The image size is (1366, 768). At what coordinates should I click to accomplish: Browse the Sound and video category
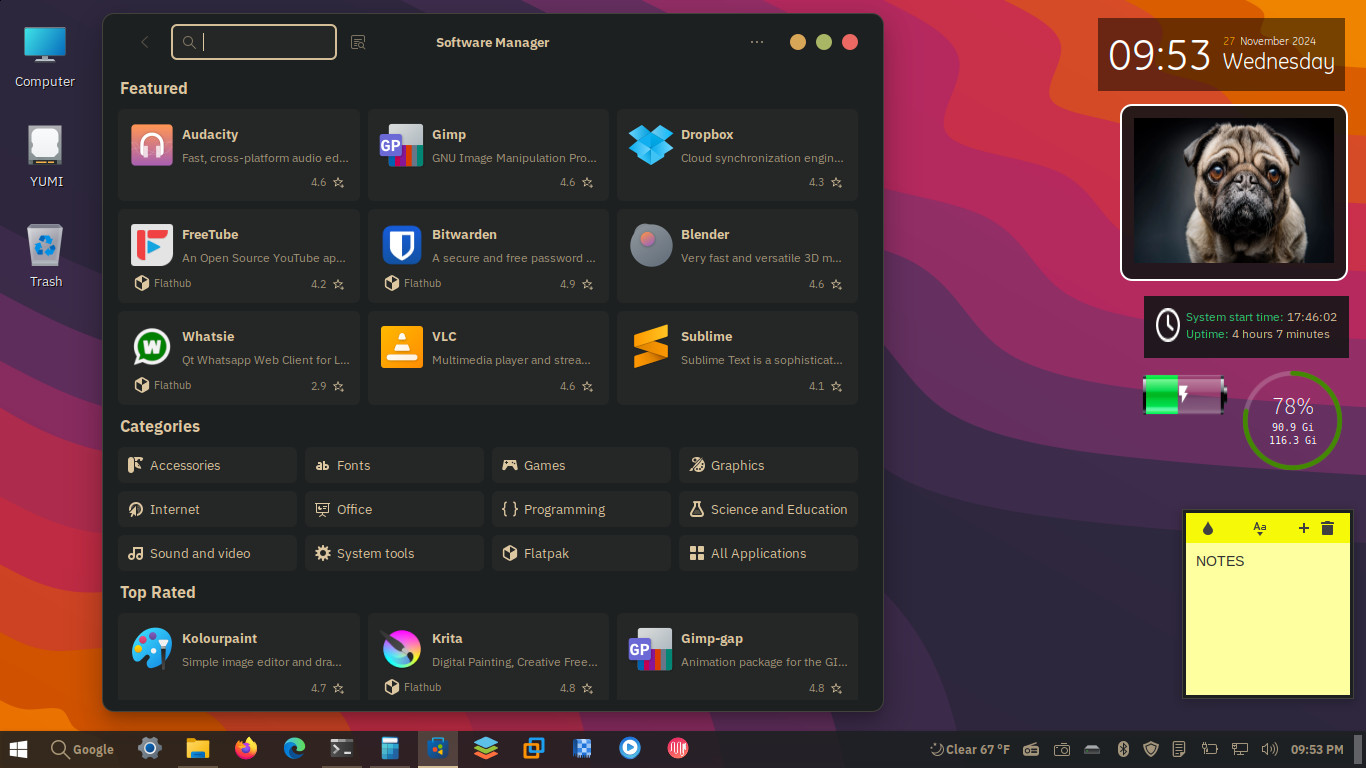[x=207, y=553]
